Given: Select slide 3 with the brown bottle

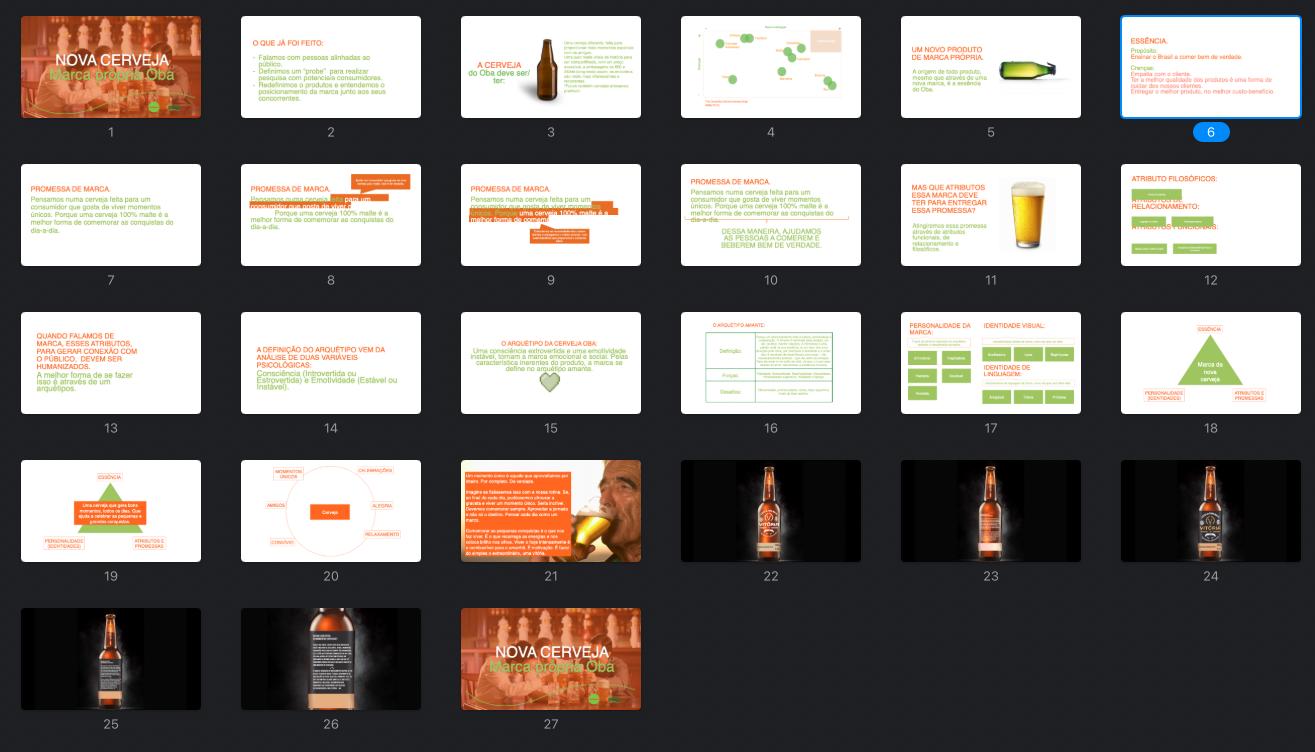Looking at the screenshot, I should coord(551,67).
